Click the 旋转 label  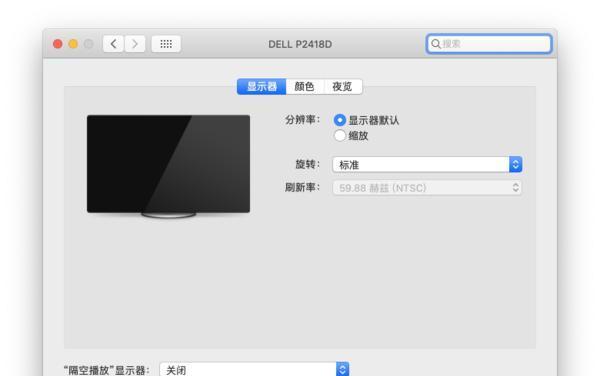(307, 164)
